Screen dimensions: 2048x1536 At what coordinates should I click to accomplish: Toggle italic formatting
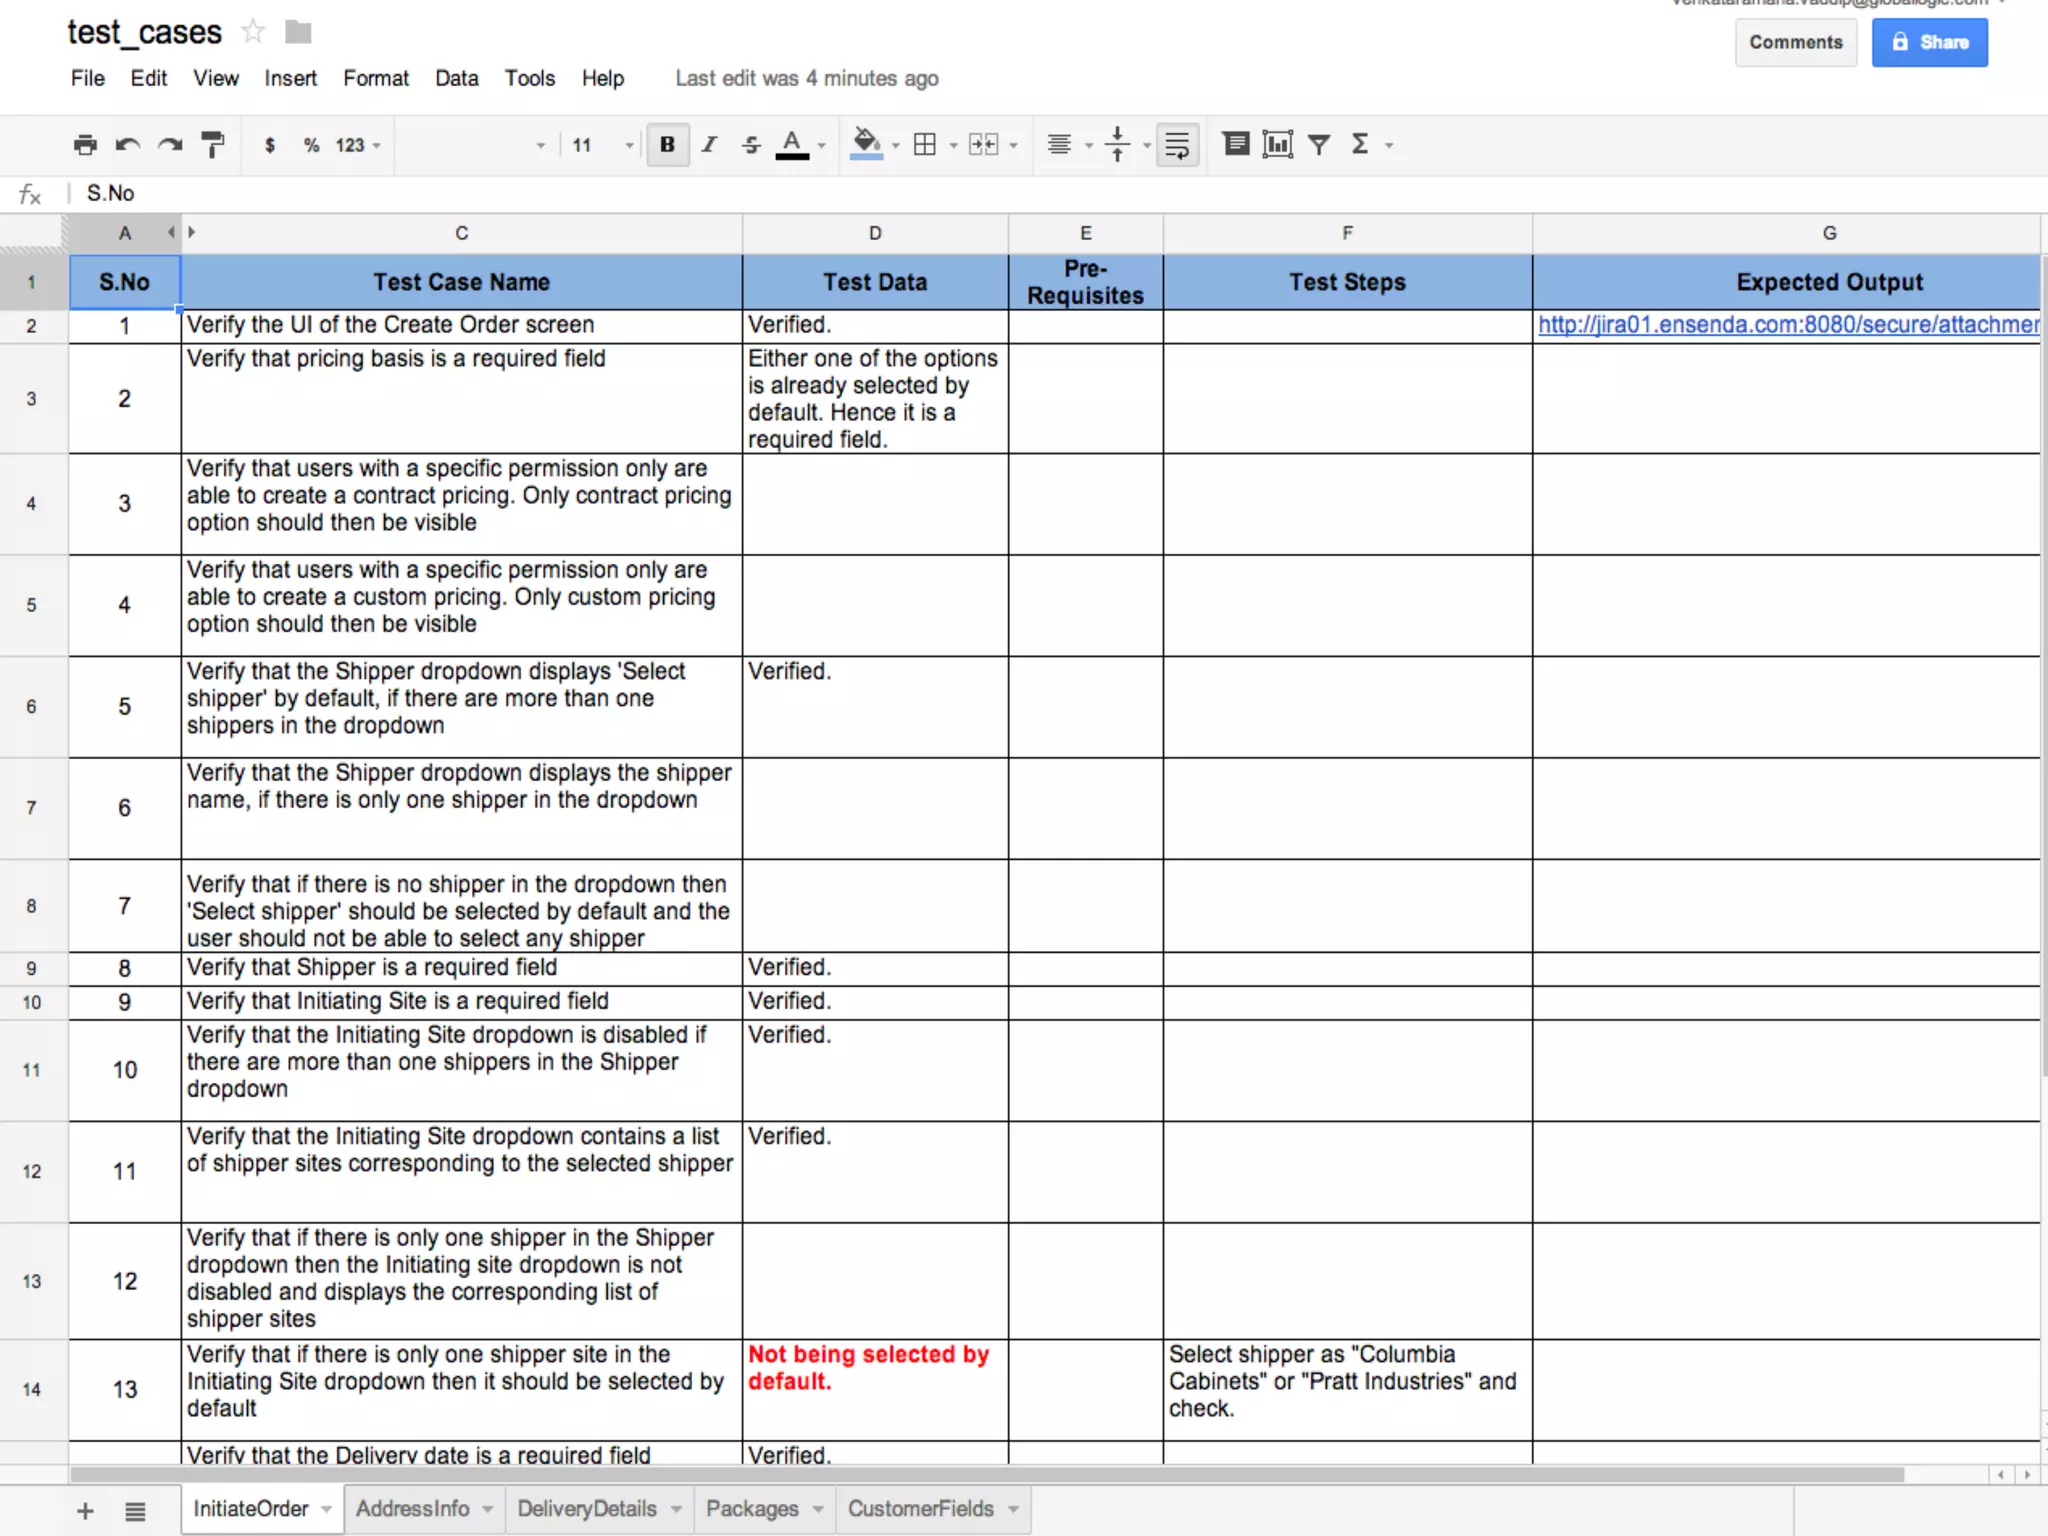coord(709,145)
